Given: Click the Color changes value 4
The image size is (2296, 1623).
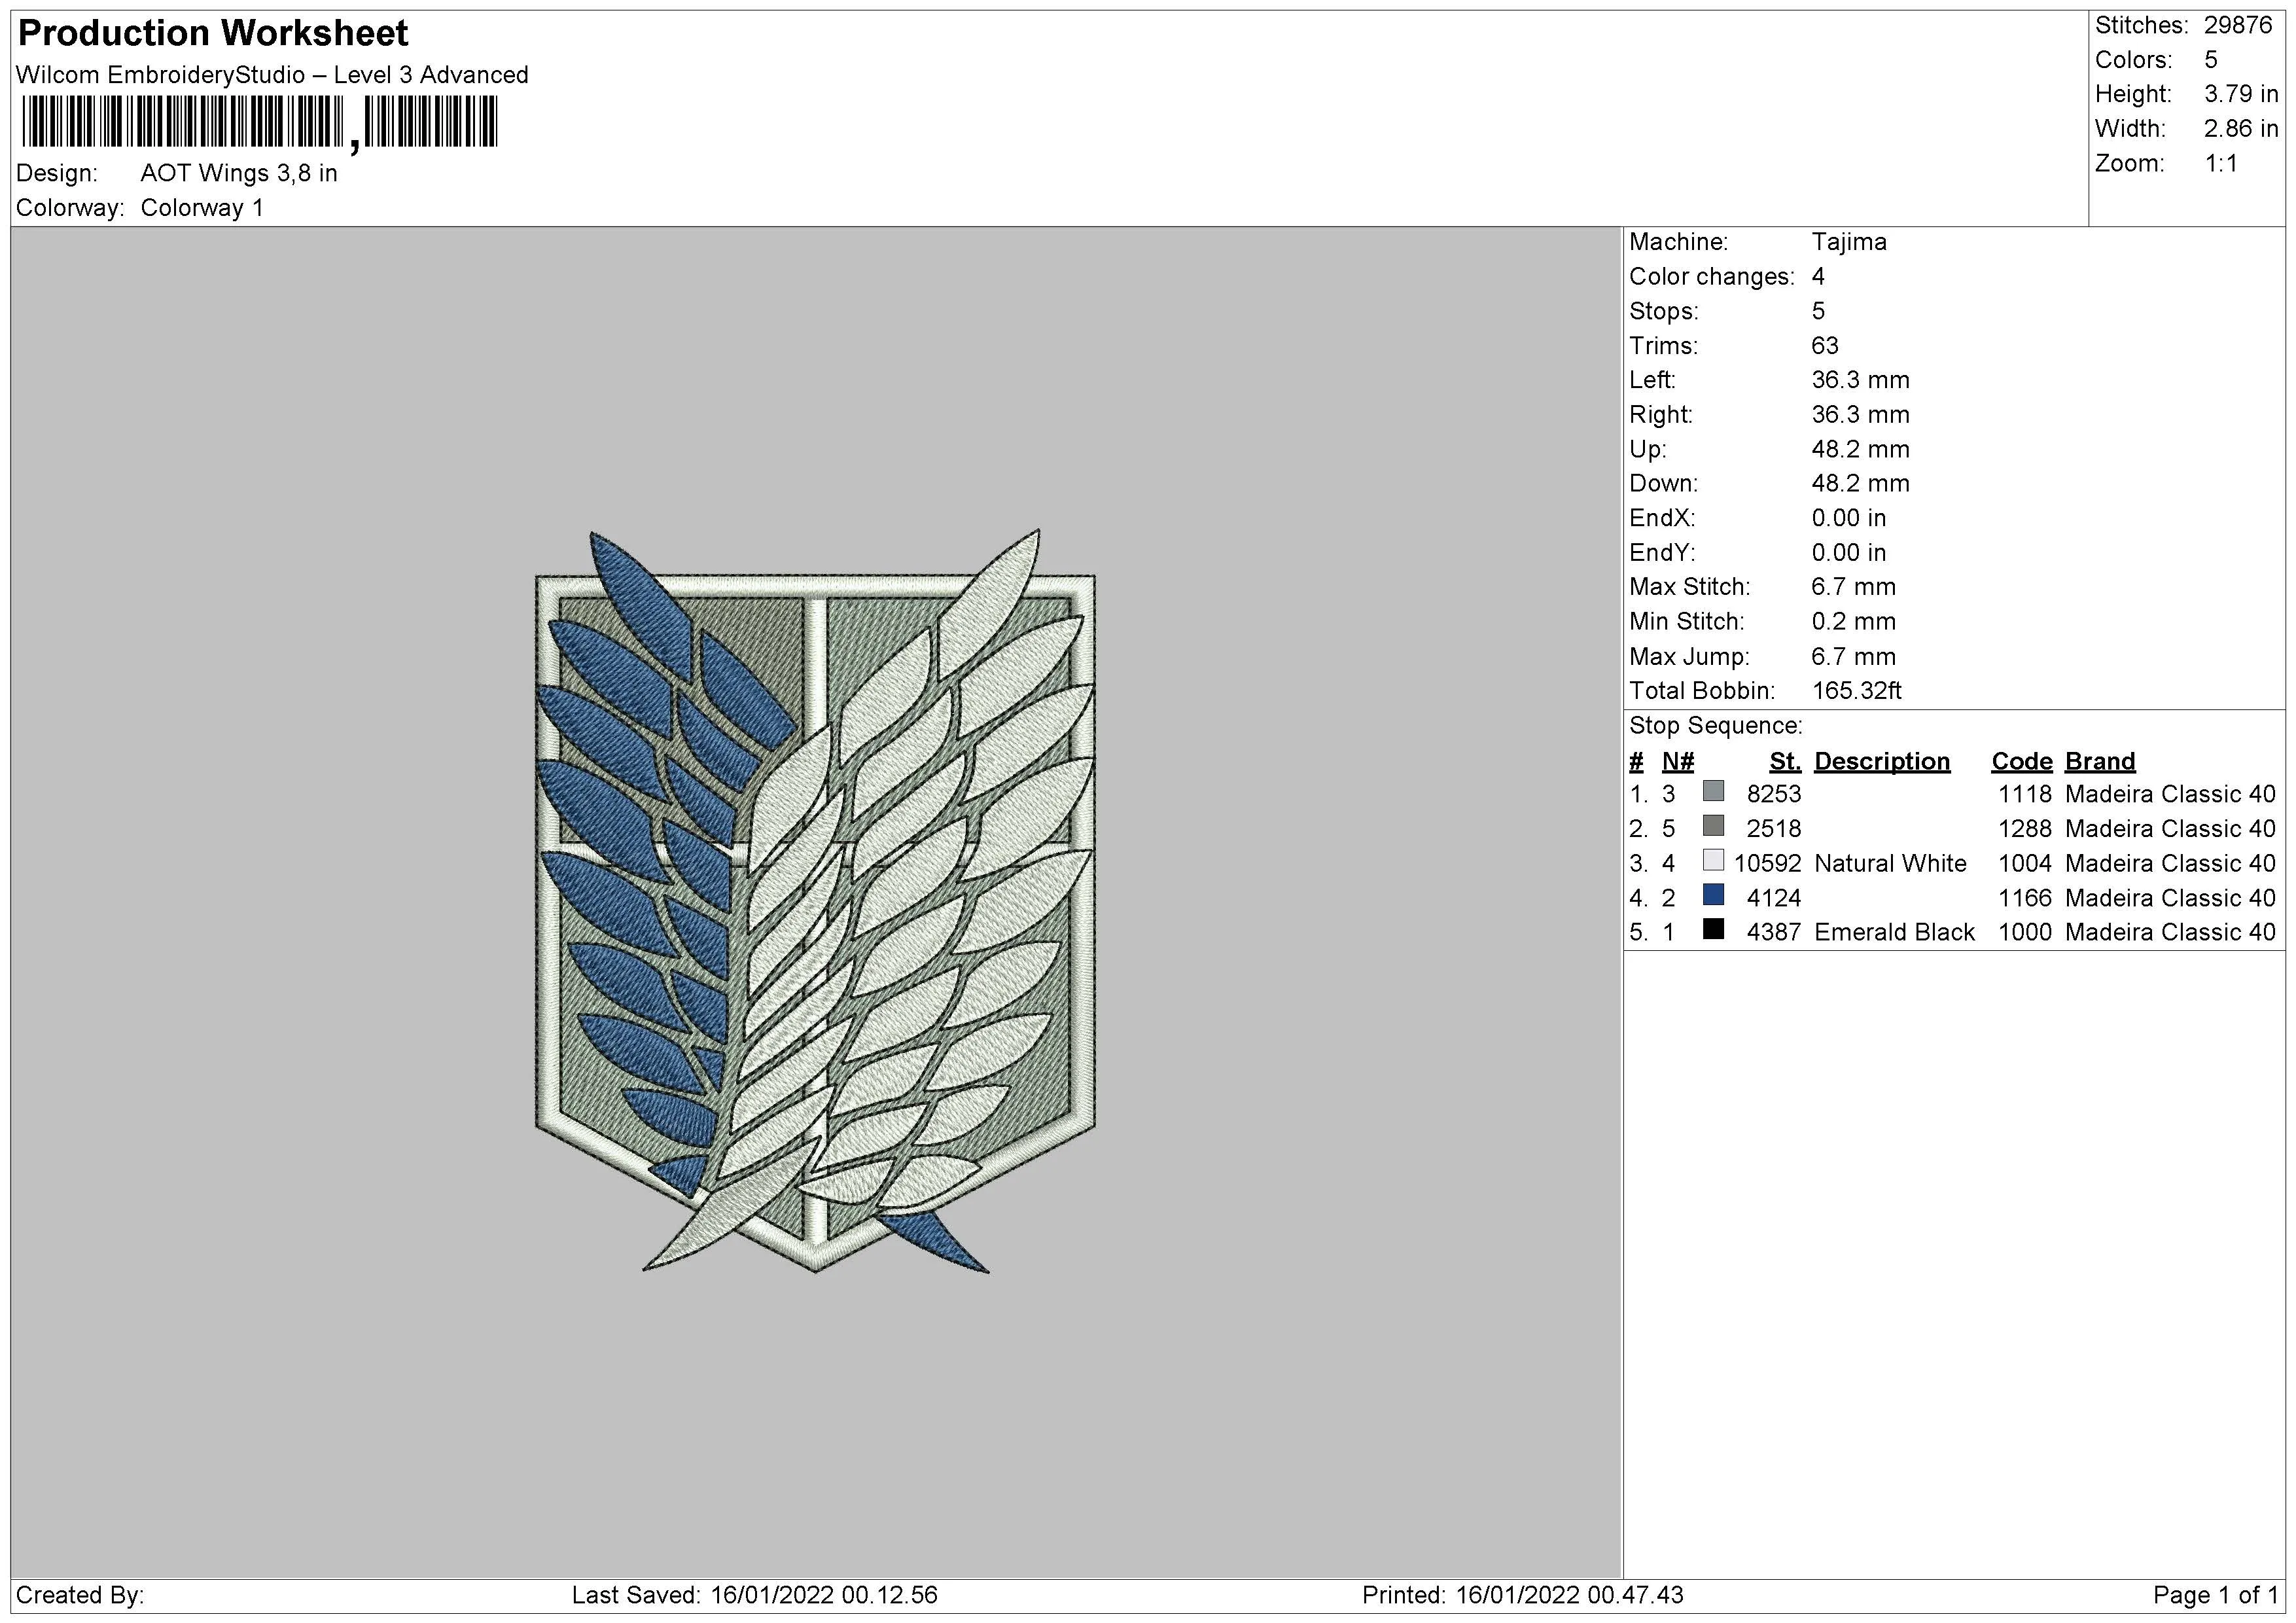Looking at the screenshot, I should point(1818,277).
